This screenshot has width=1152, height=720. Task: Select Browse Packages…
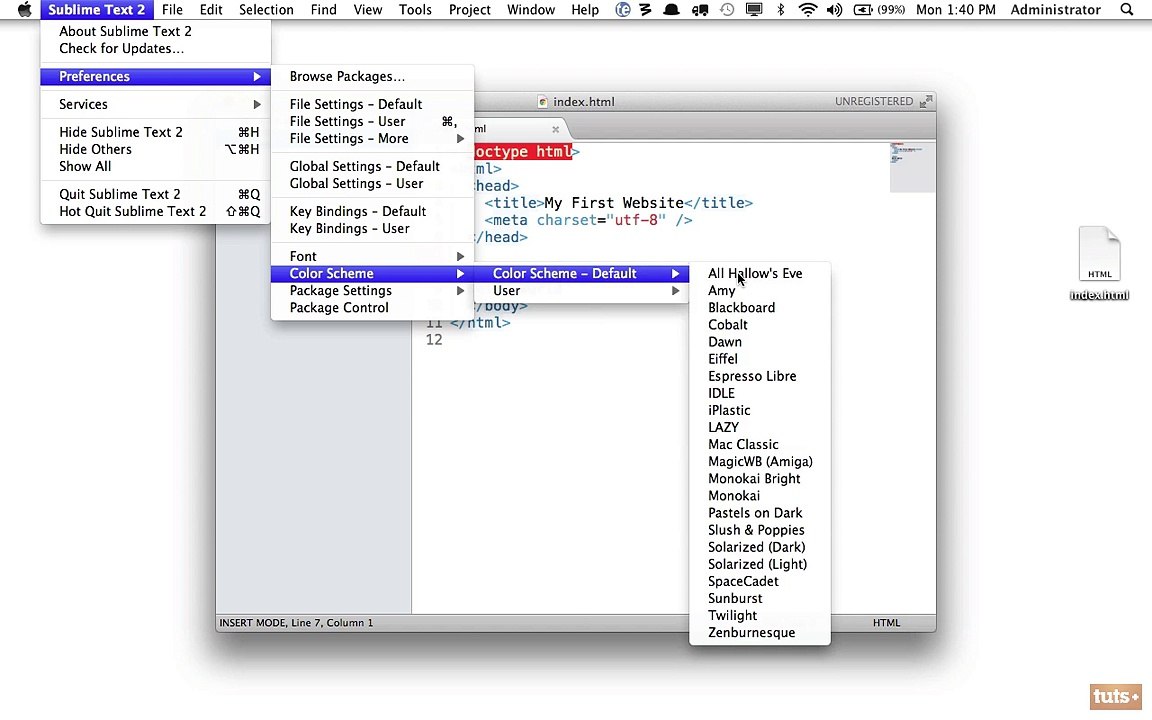coord(372,76)
